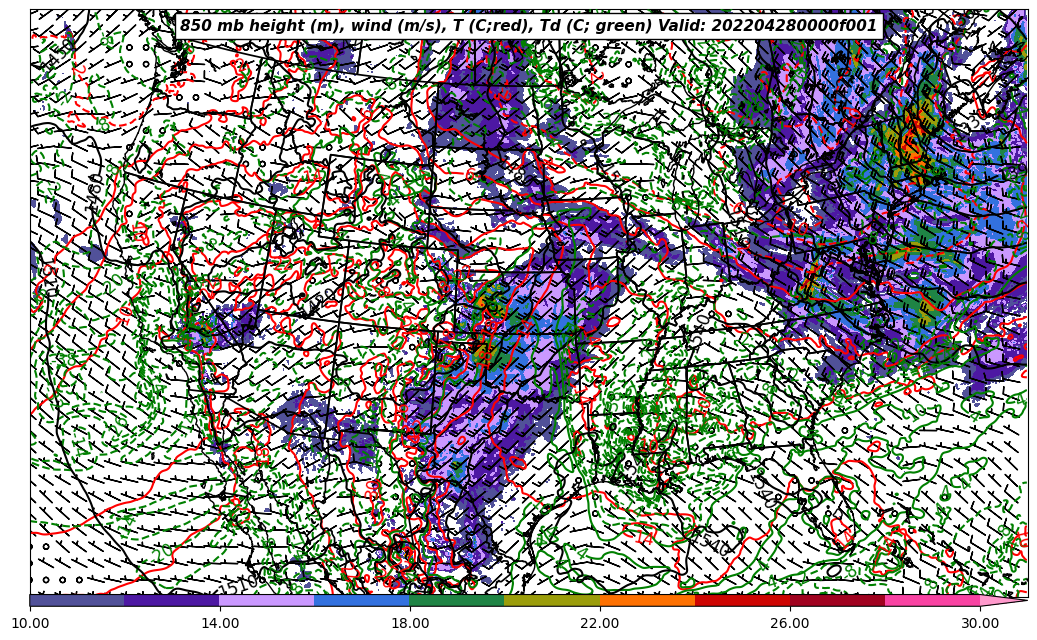Click the 26.00 colorbar tick label
Viewport: 1037px width, 640px height.
(x=790, y=623)
